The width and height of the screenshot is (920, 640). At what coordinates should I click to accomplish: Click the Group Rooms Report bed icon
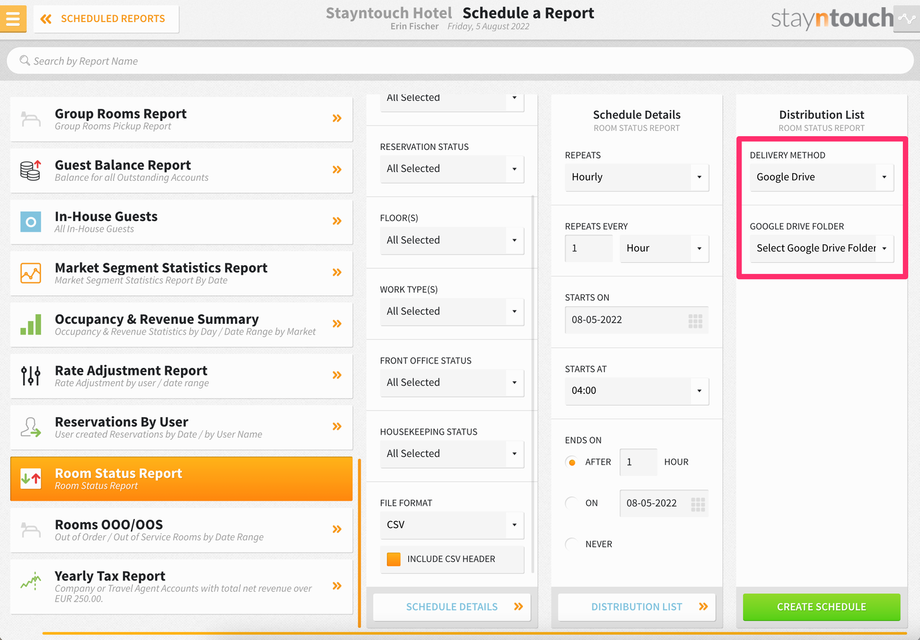[31, 118]
